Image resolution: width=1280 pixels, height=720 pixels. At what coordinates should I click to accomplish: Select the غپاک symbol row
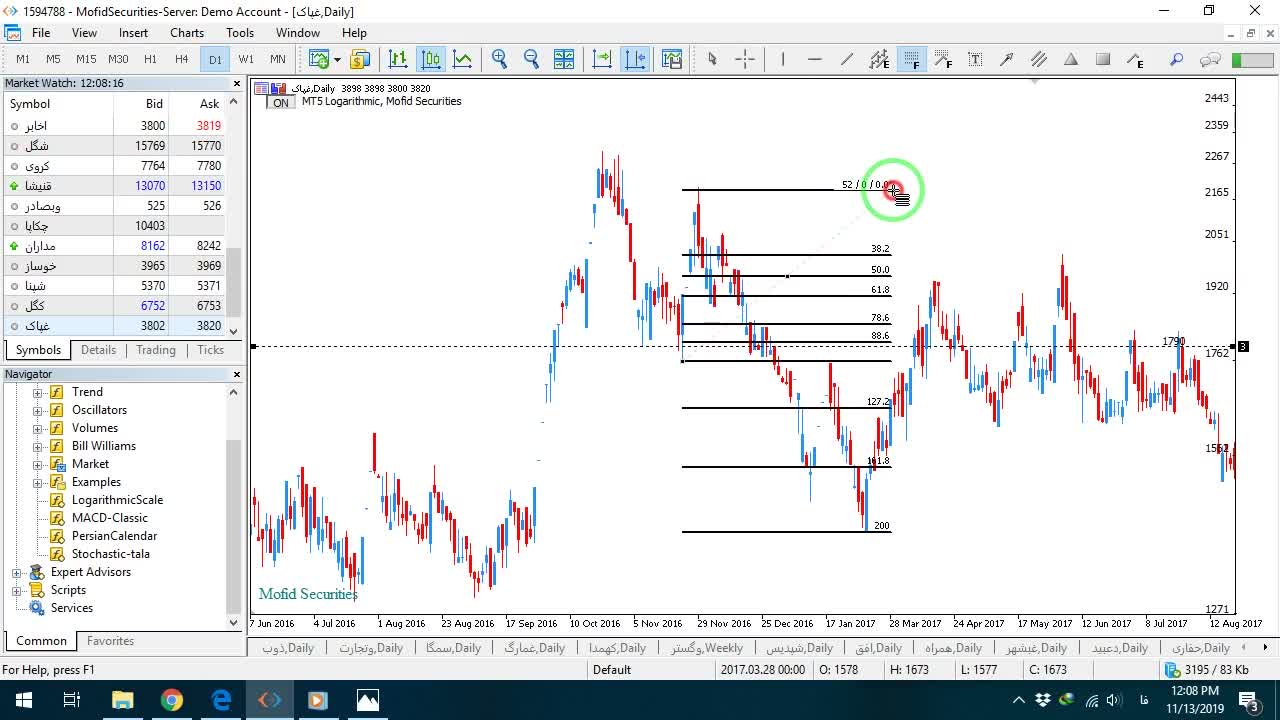[x=115, y=325]
